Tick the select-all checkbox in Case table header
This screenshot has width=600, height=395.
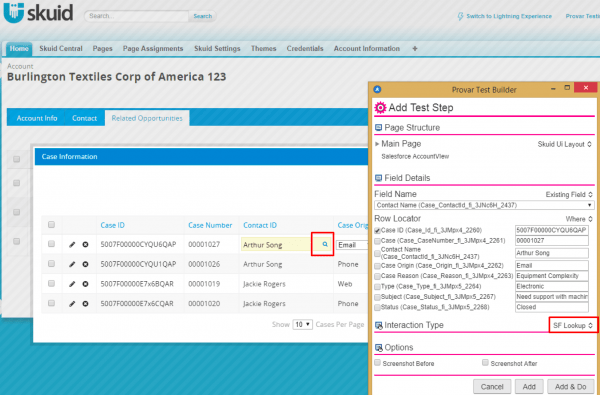pos(51,225)
